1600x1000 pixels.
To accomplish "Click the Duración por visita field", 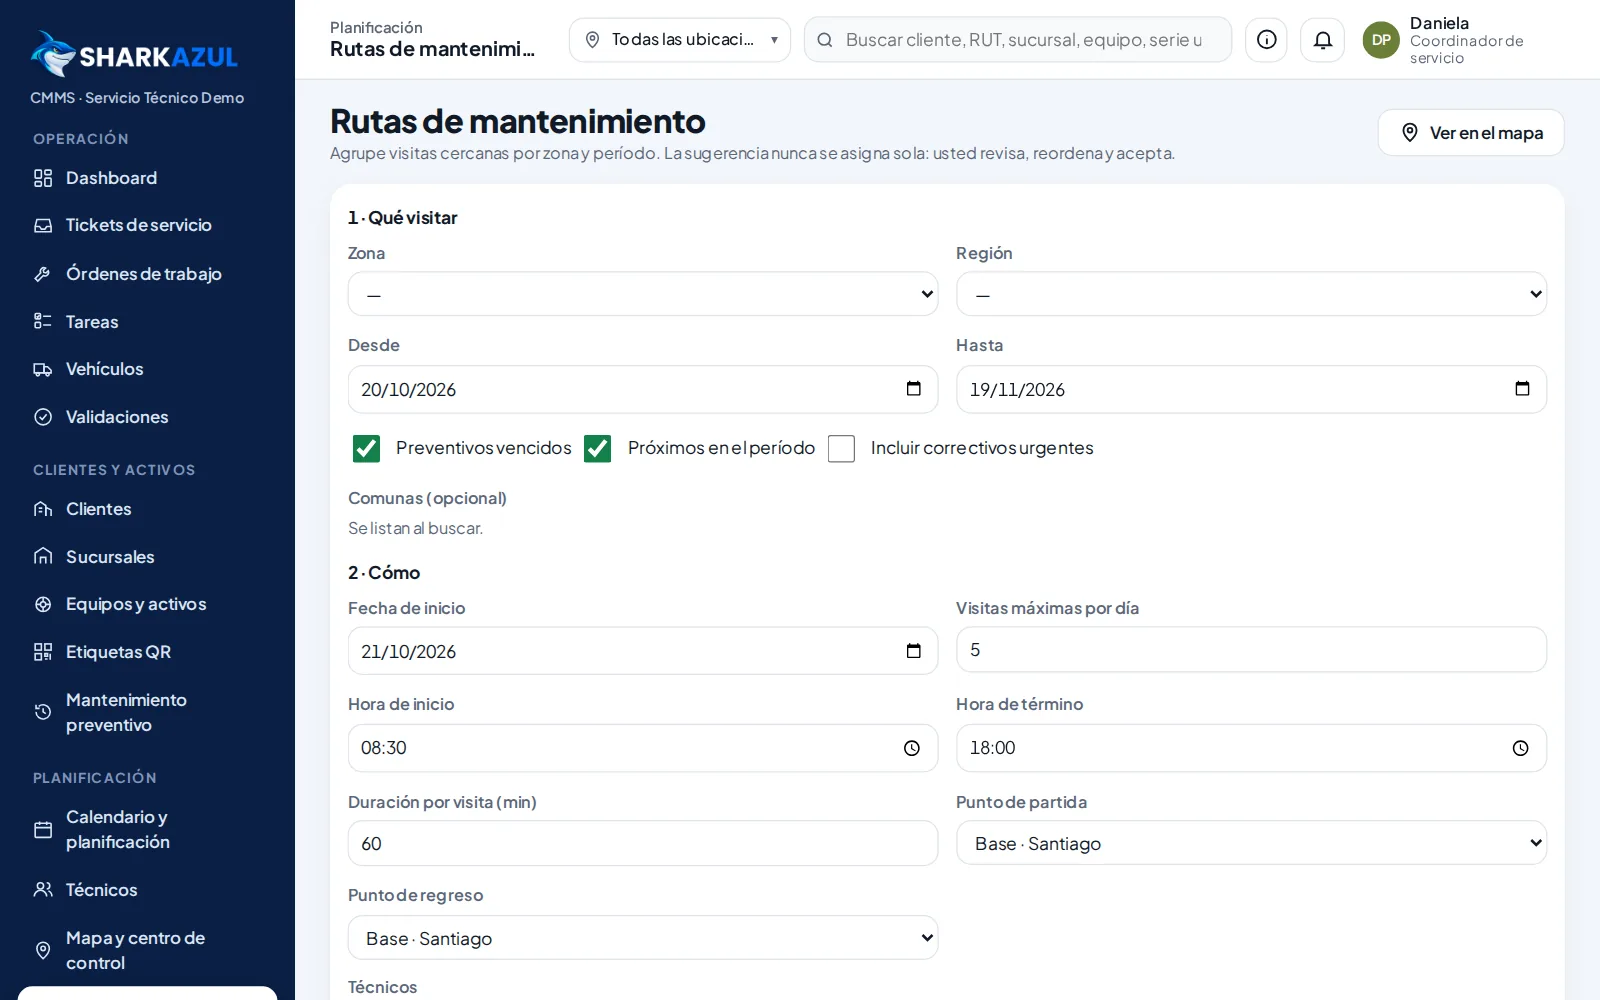I will [x=643, y=843].
